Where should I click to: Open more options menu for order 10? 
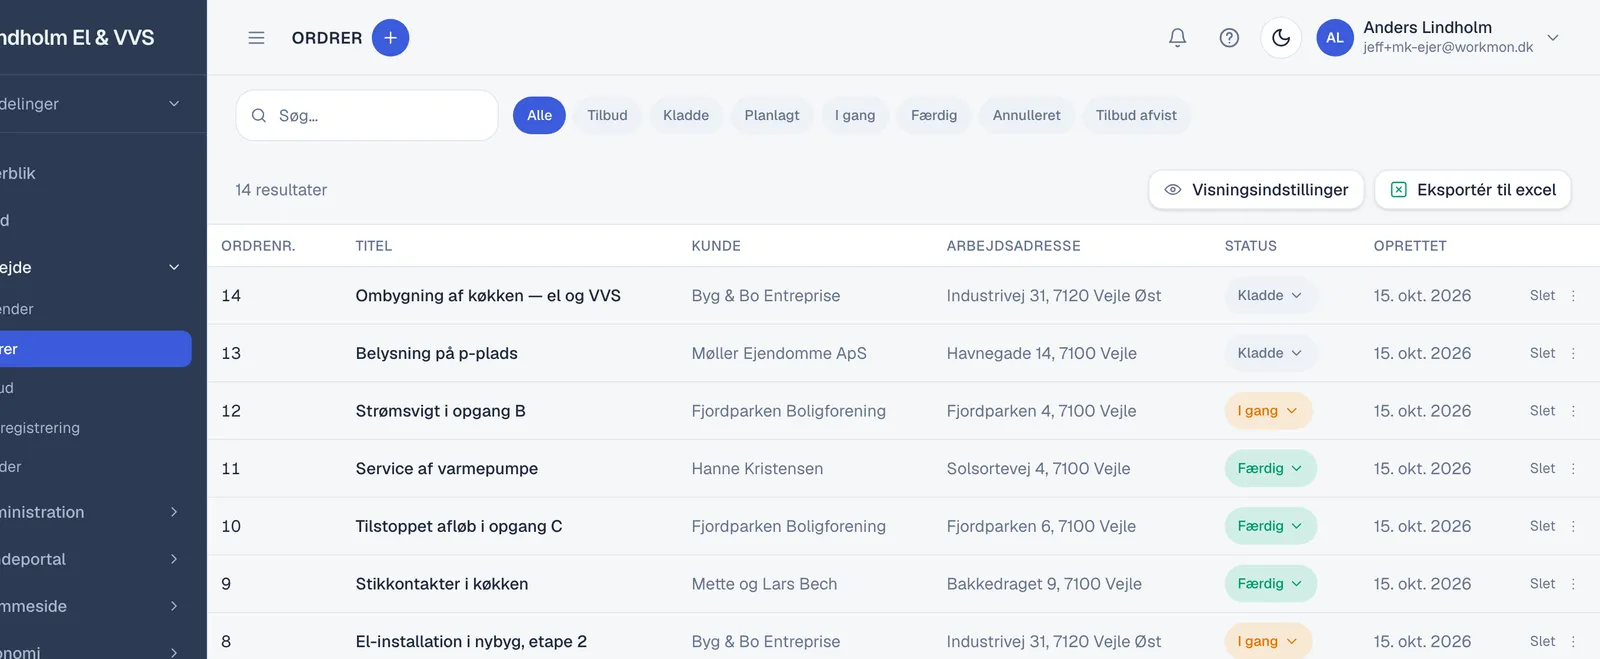click(1573, 526)
